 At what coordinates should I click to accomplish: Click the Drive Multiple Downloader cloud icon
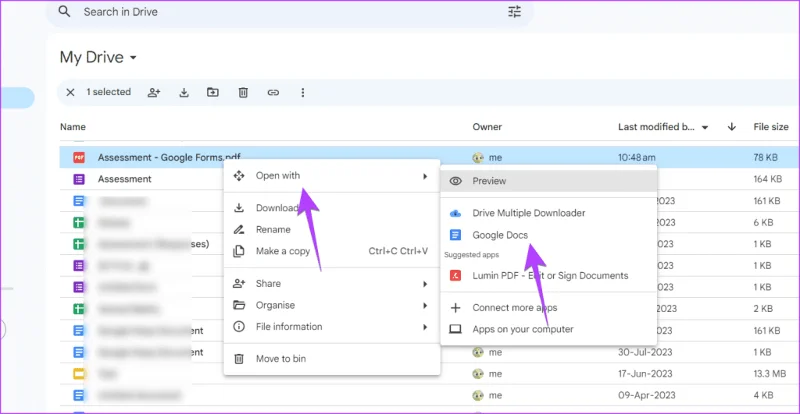[455, 213]
